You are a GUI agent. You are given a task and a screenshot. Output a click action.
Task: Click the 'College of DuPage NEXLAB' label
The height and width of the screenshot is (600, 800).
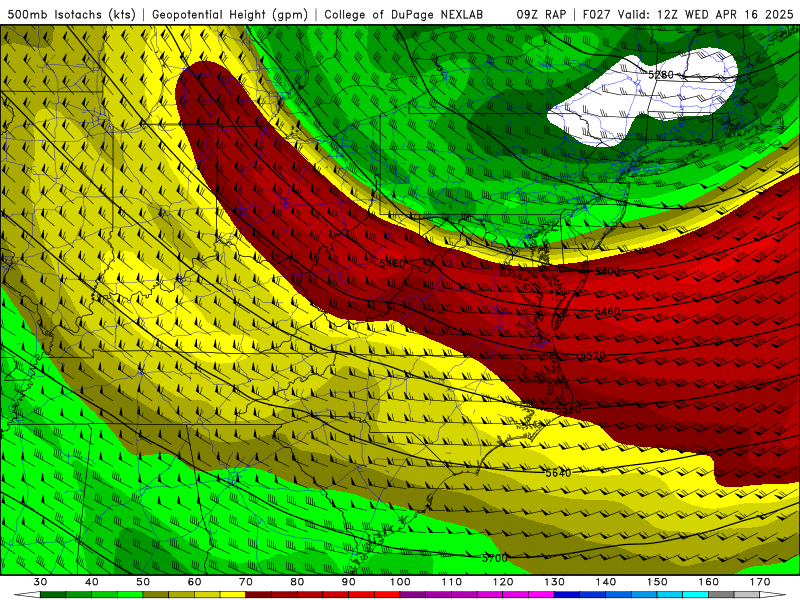403,14
